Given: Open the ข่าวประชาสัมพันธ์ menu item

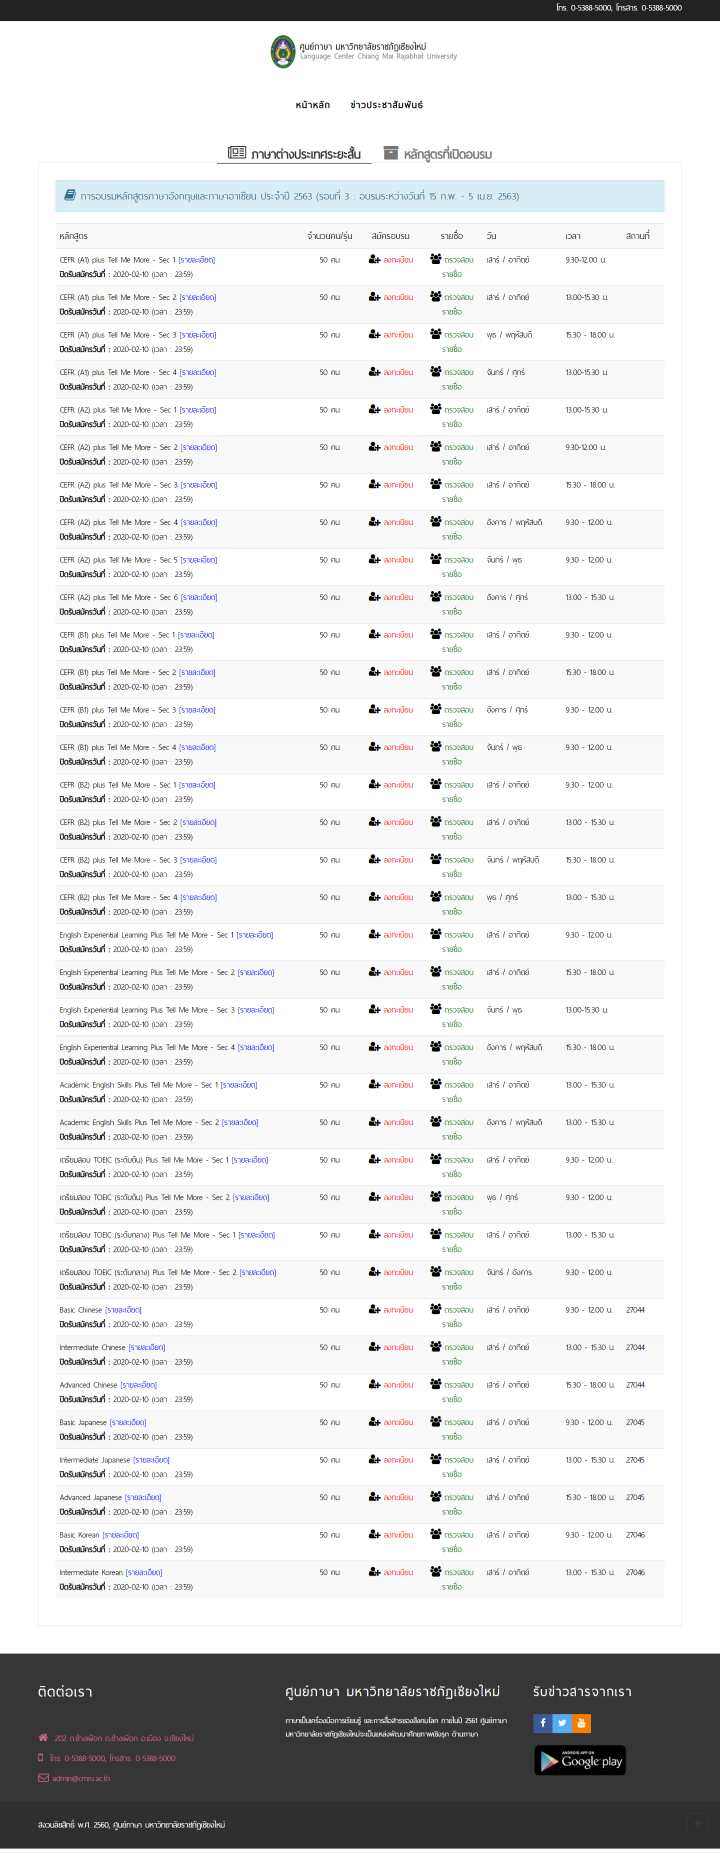Looking at the screenshot, I should (387, 105).
